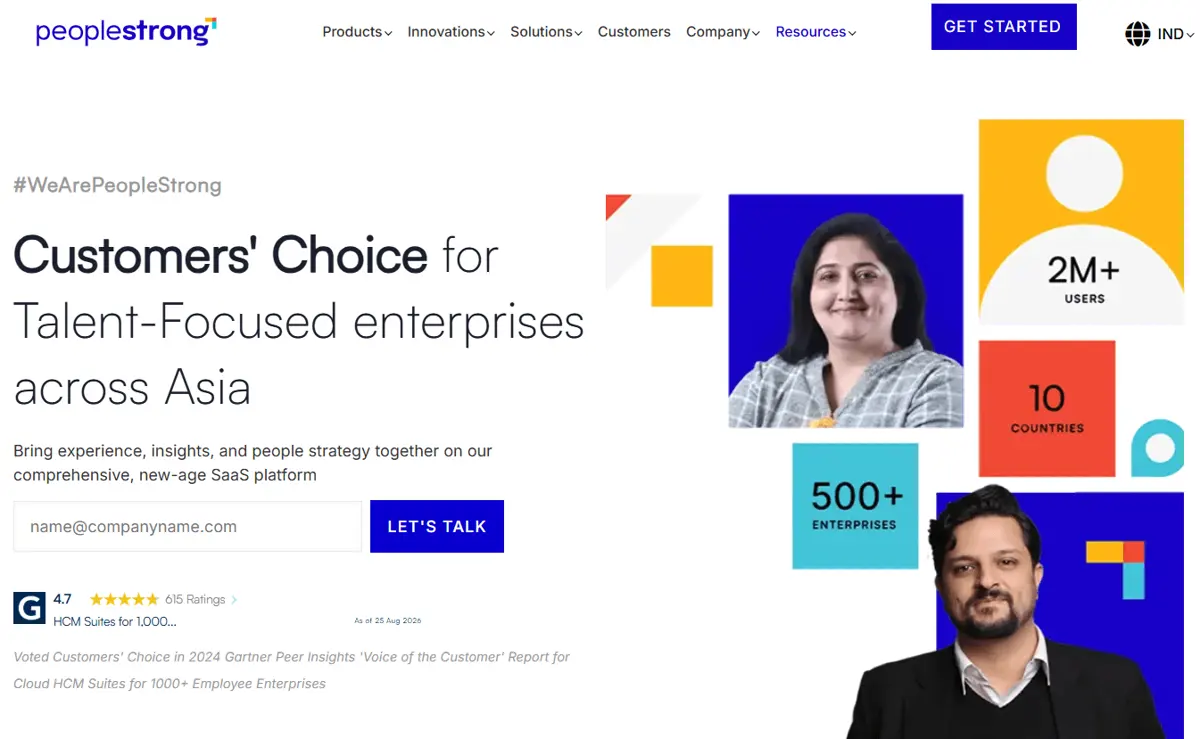Click the globe language icon
The image size is (1200, 739).
[x=1138, y=34]
